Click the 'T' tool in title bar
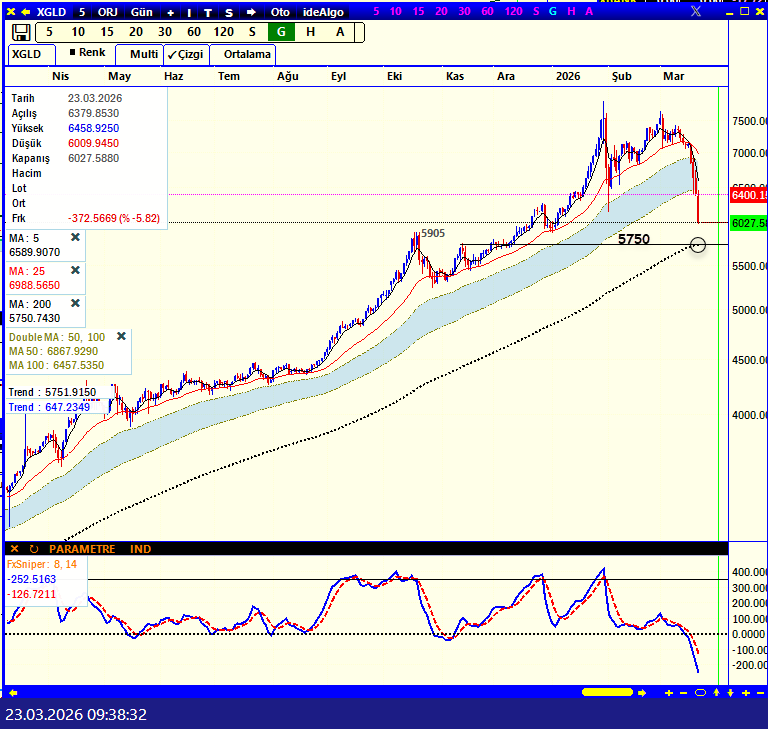 208,12
